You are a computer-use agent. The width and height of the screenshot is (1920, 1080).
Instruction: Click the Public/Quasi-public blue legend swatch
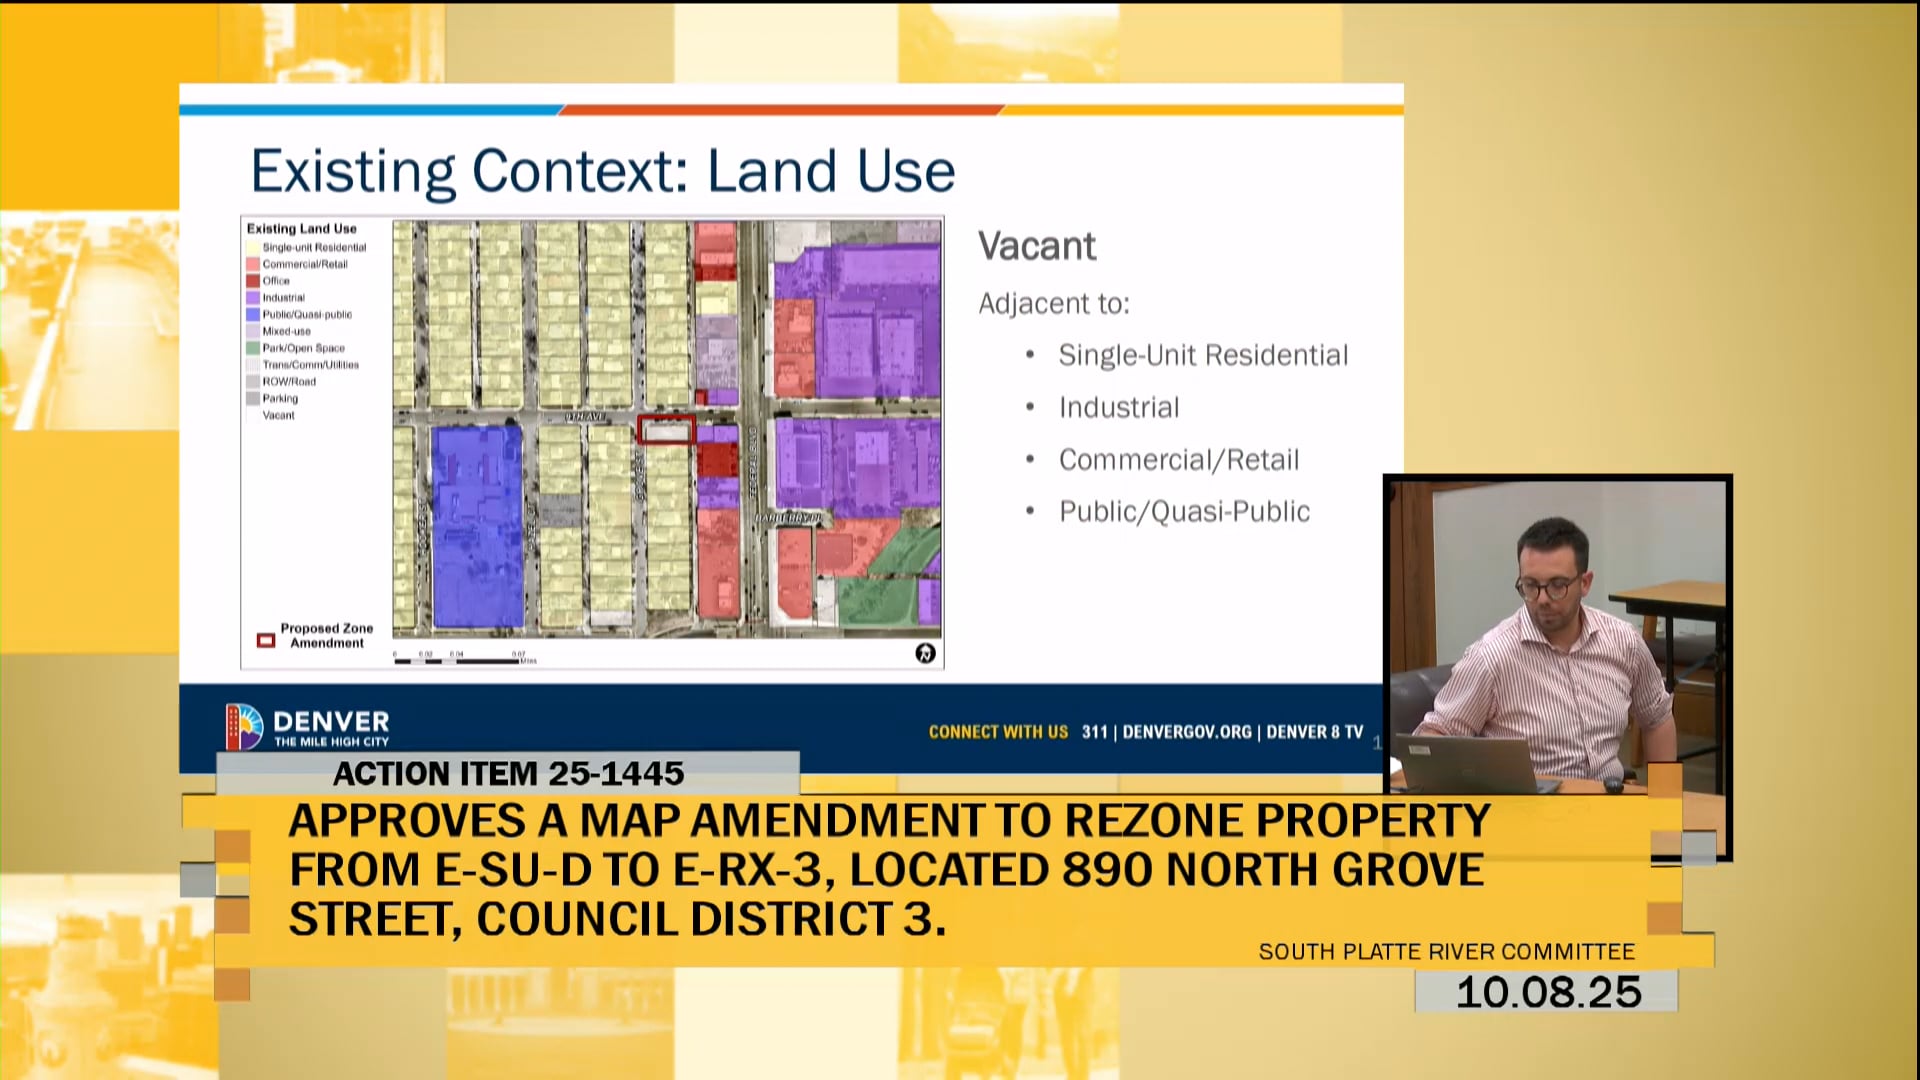253,314
